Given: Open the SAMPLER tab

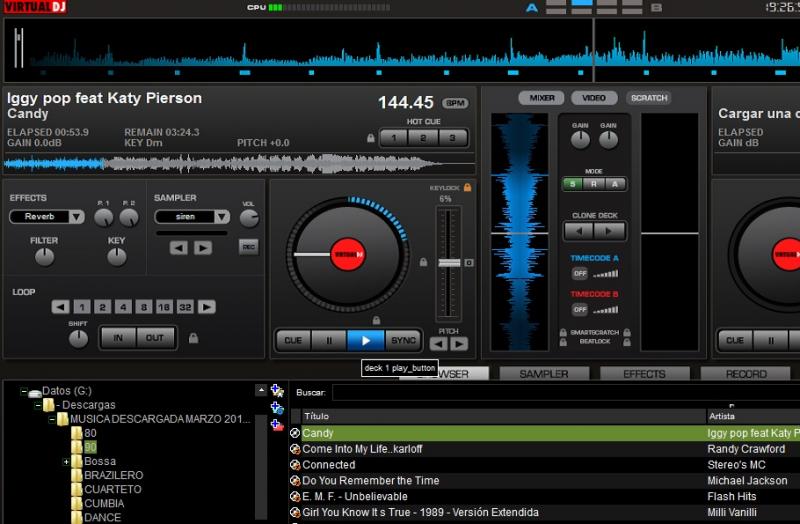Looking at the screenshot, I should [544, 375].
